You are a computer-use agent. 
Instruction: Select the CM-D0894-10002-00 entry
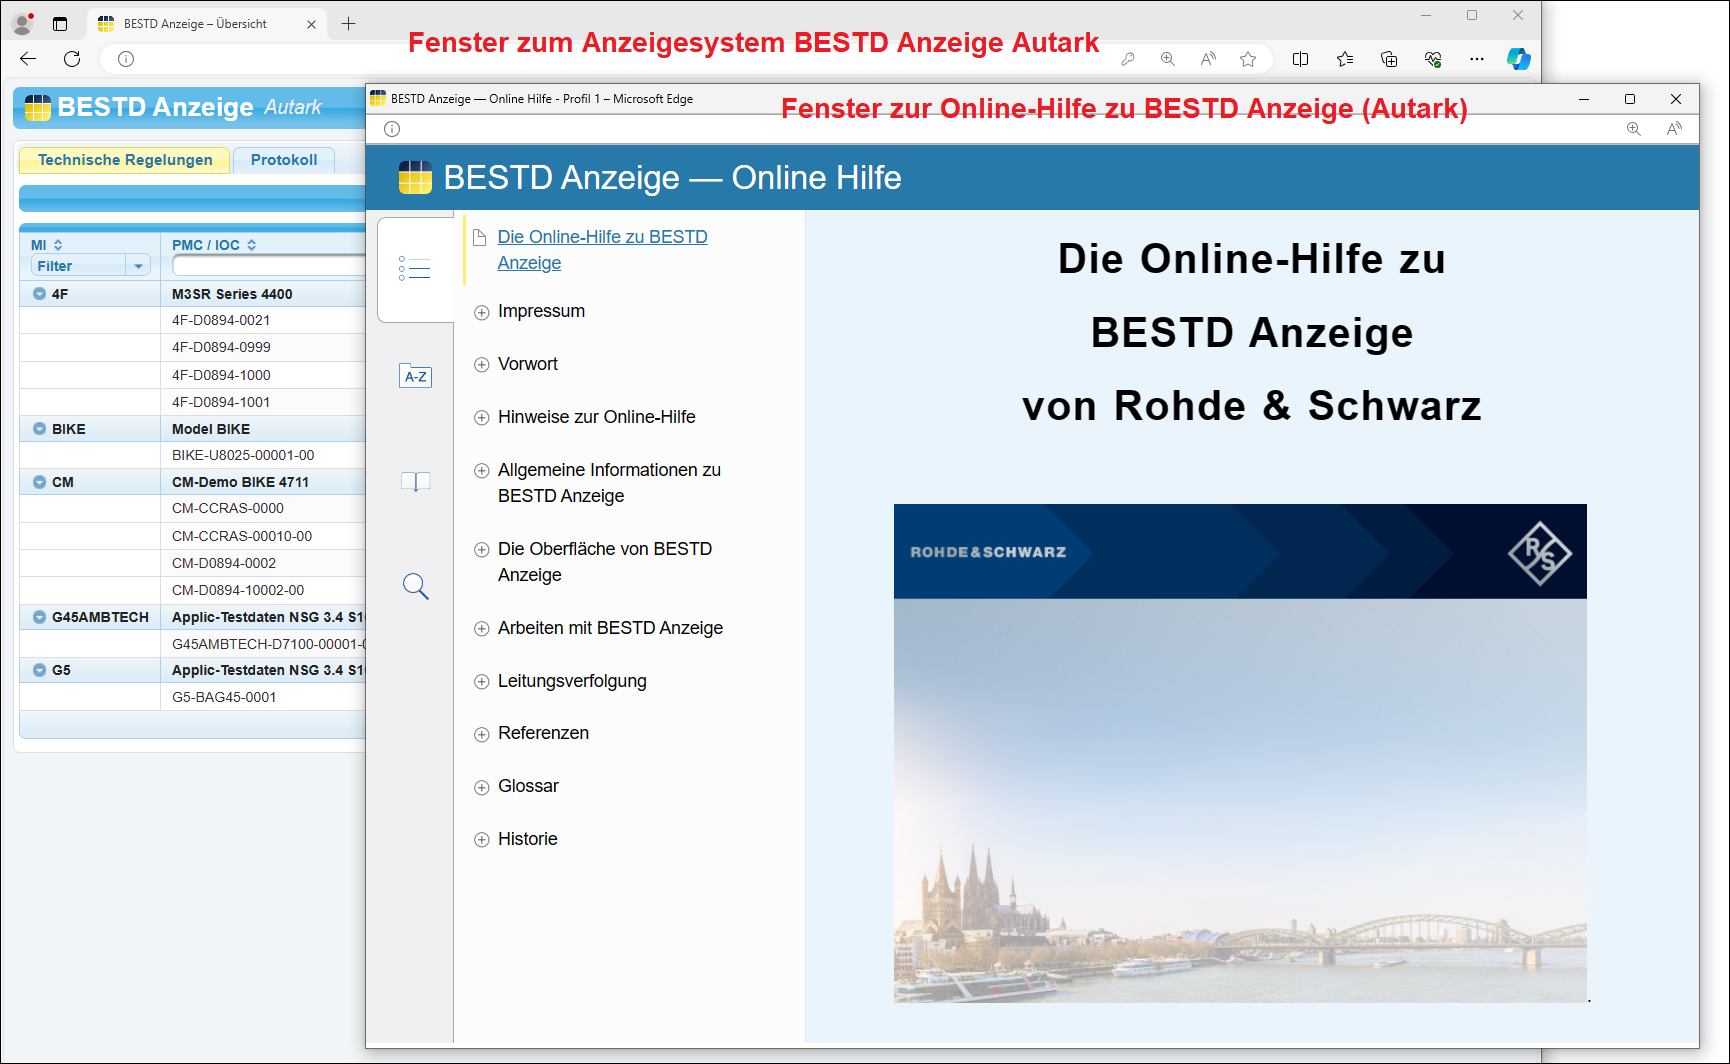pos(238,590)
